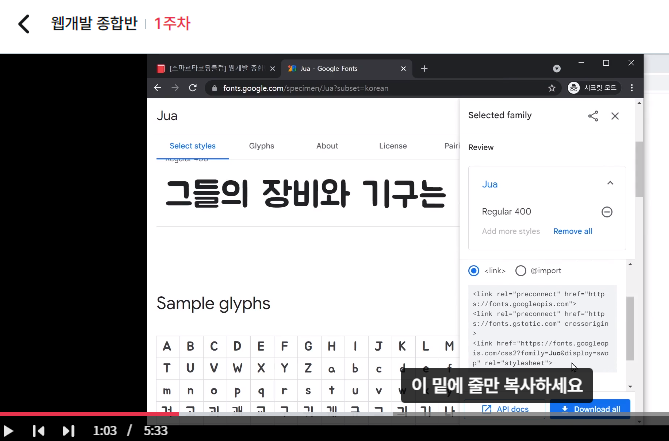Collapse the Jua family section

pos(610,183)
